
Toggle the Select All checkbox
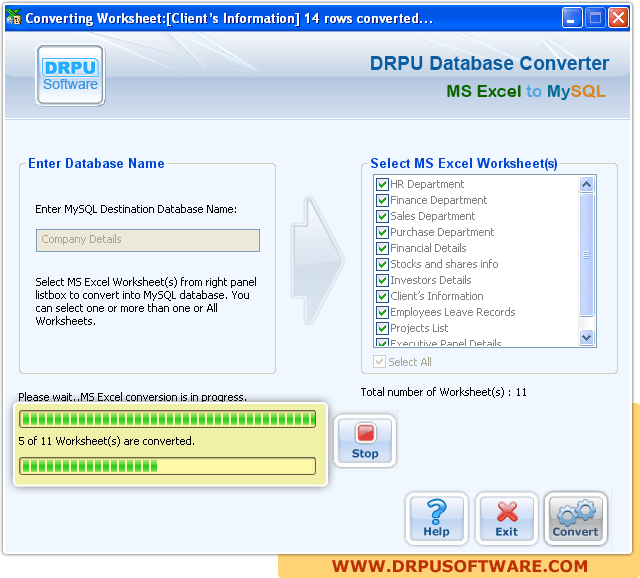[379, 362]
